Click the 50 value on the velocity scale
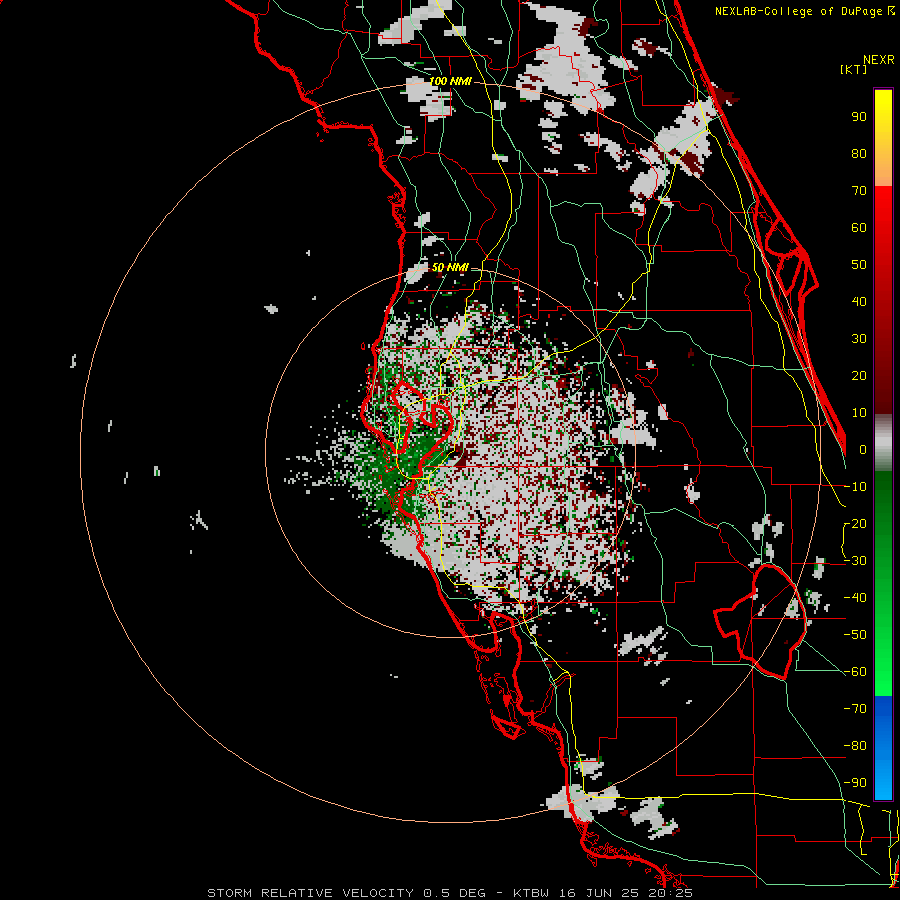Image resolution: width=900 pixels, height=900 pixels. pos(859,265)
